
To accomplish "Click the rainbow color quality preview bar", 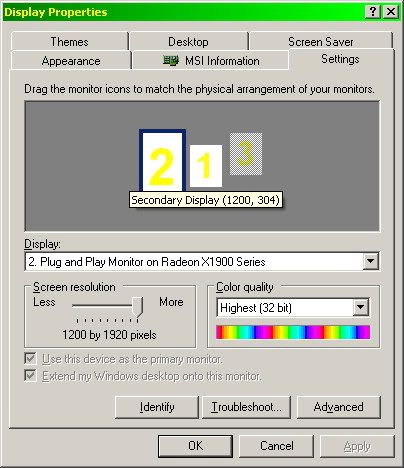I will [293, 332].
